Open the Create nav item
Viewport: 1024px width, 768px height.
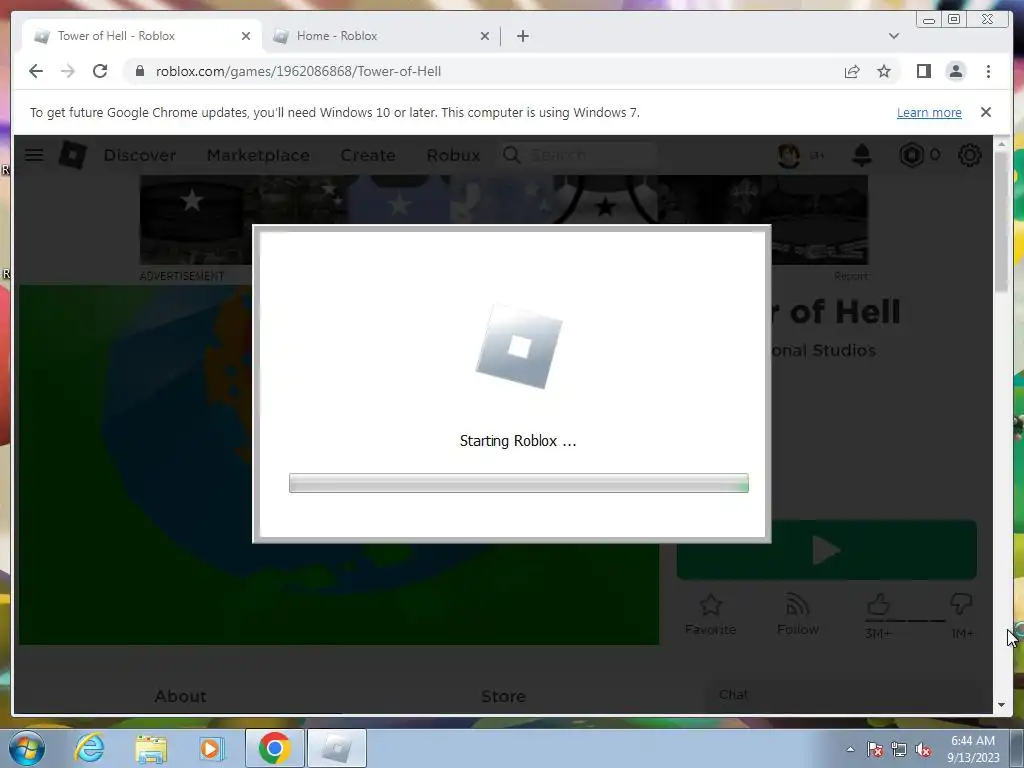[x=368, y=155]
